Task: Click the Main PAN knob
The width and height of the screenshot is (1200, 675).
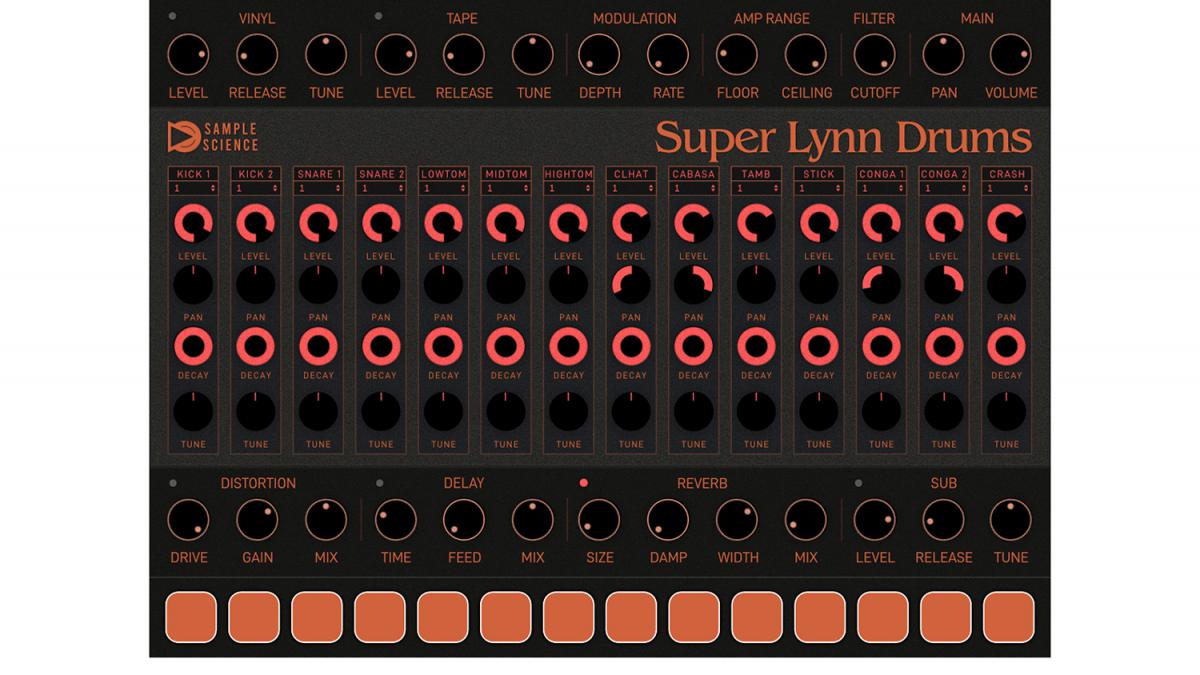Action: coord(943,55)
